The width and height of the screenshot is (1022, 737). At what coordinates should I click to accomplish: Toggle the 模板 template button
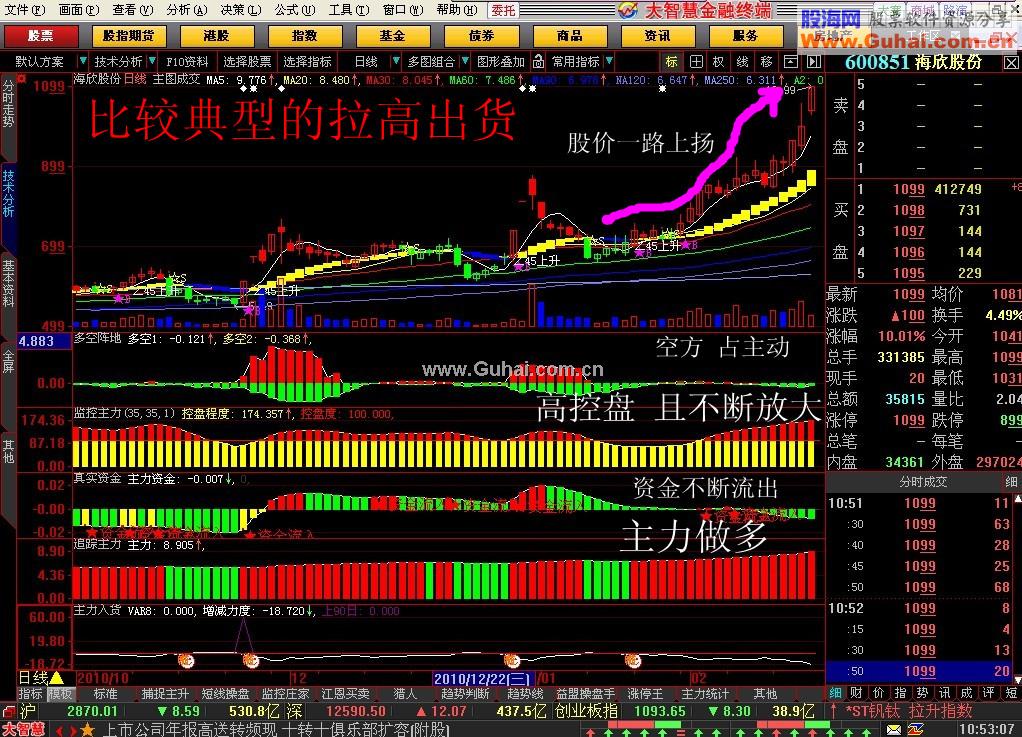tap(60, 694)
